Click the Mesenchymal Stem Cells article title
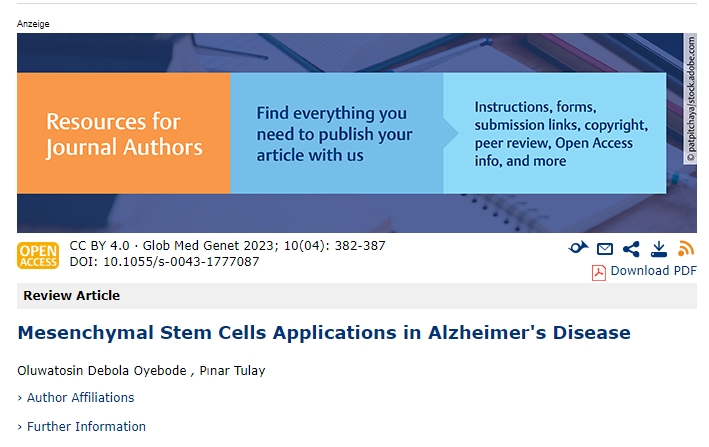This screenshot has height=447, width=709. [323, 332]
